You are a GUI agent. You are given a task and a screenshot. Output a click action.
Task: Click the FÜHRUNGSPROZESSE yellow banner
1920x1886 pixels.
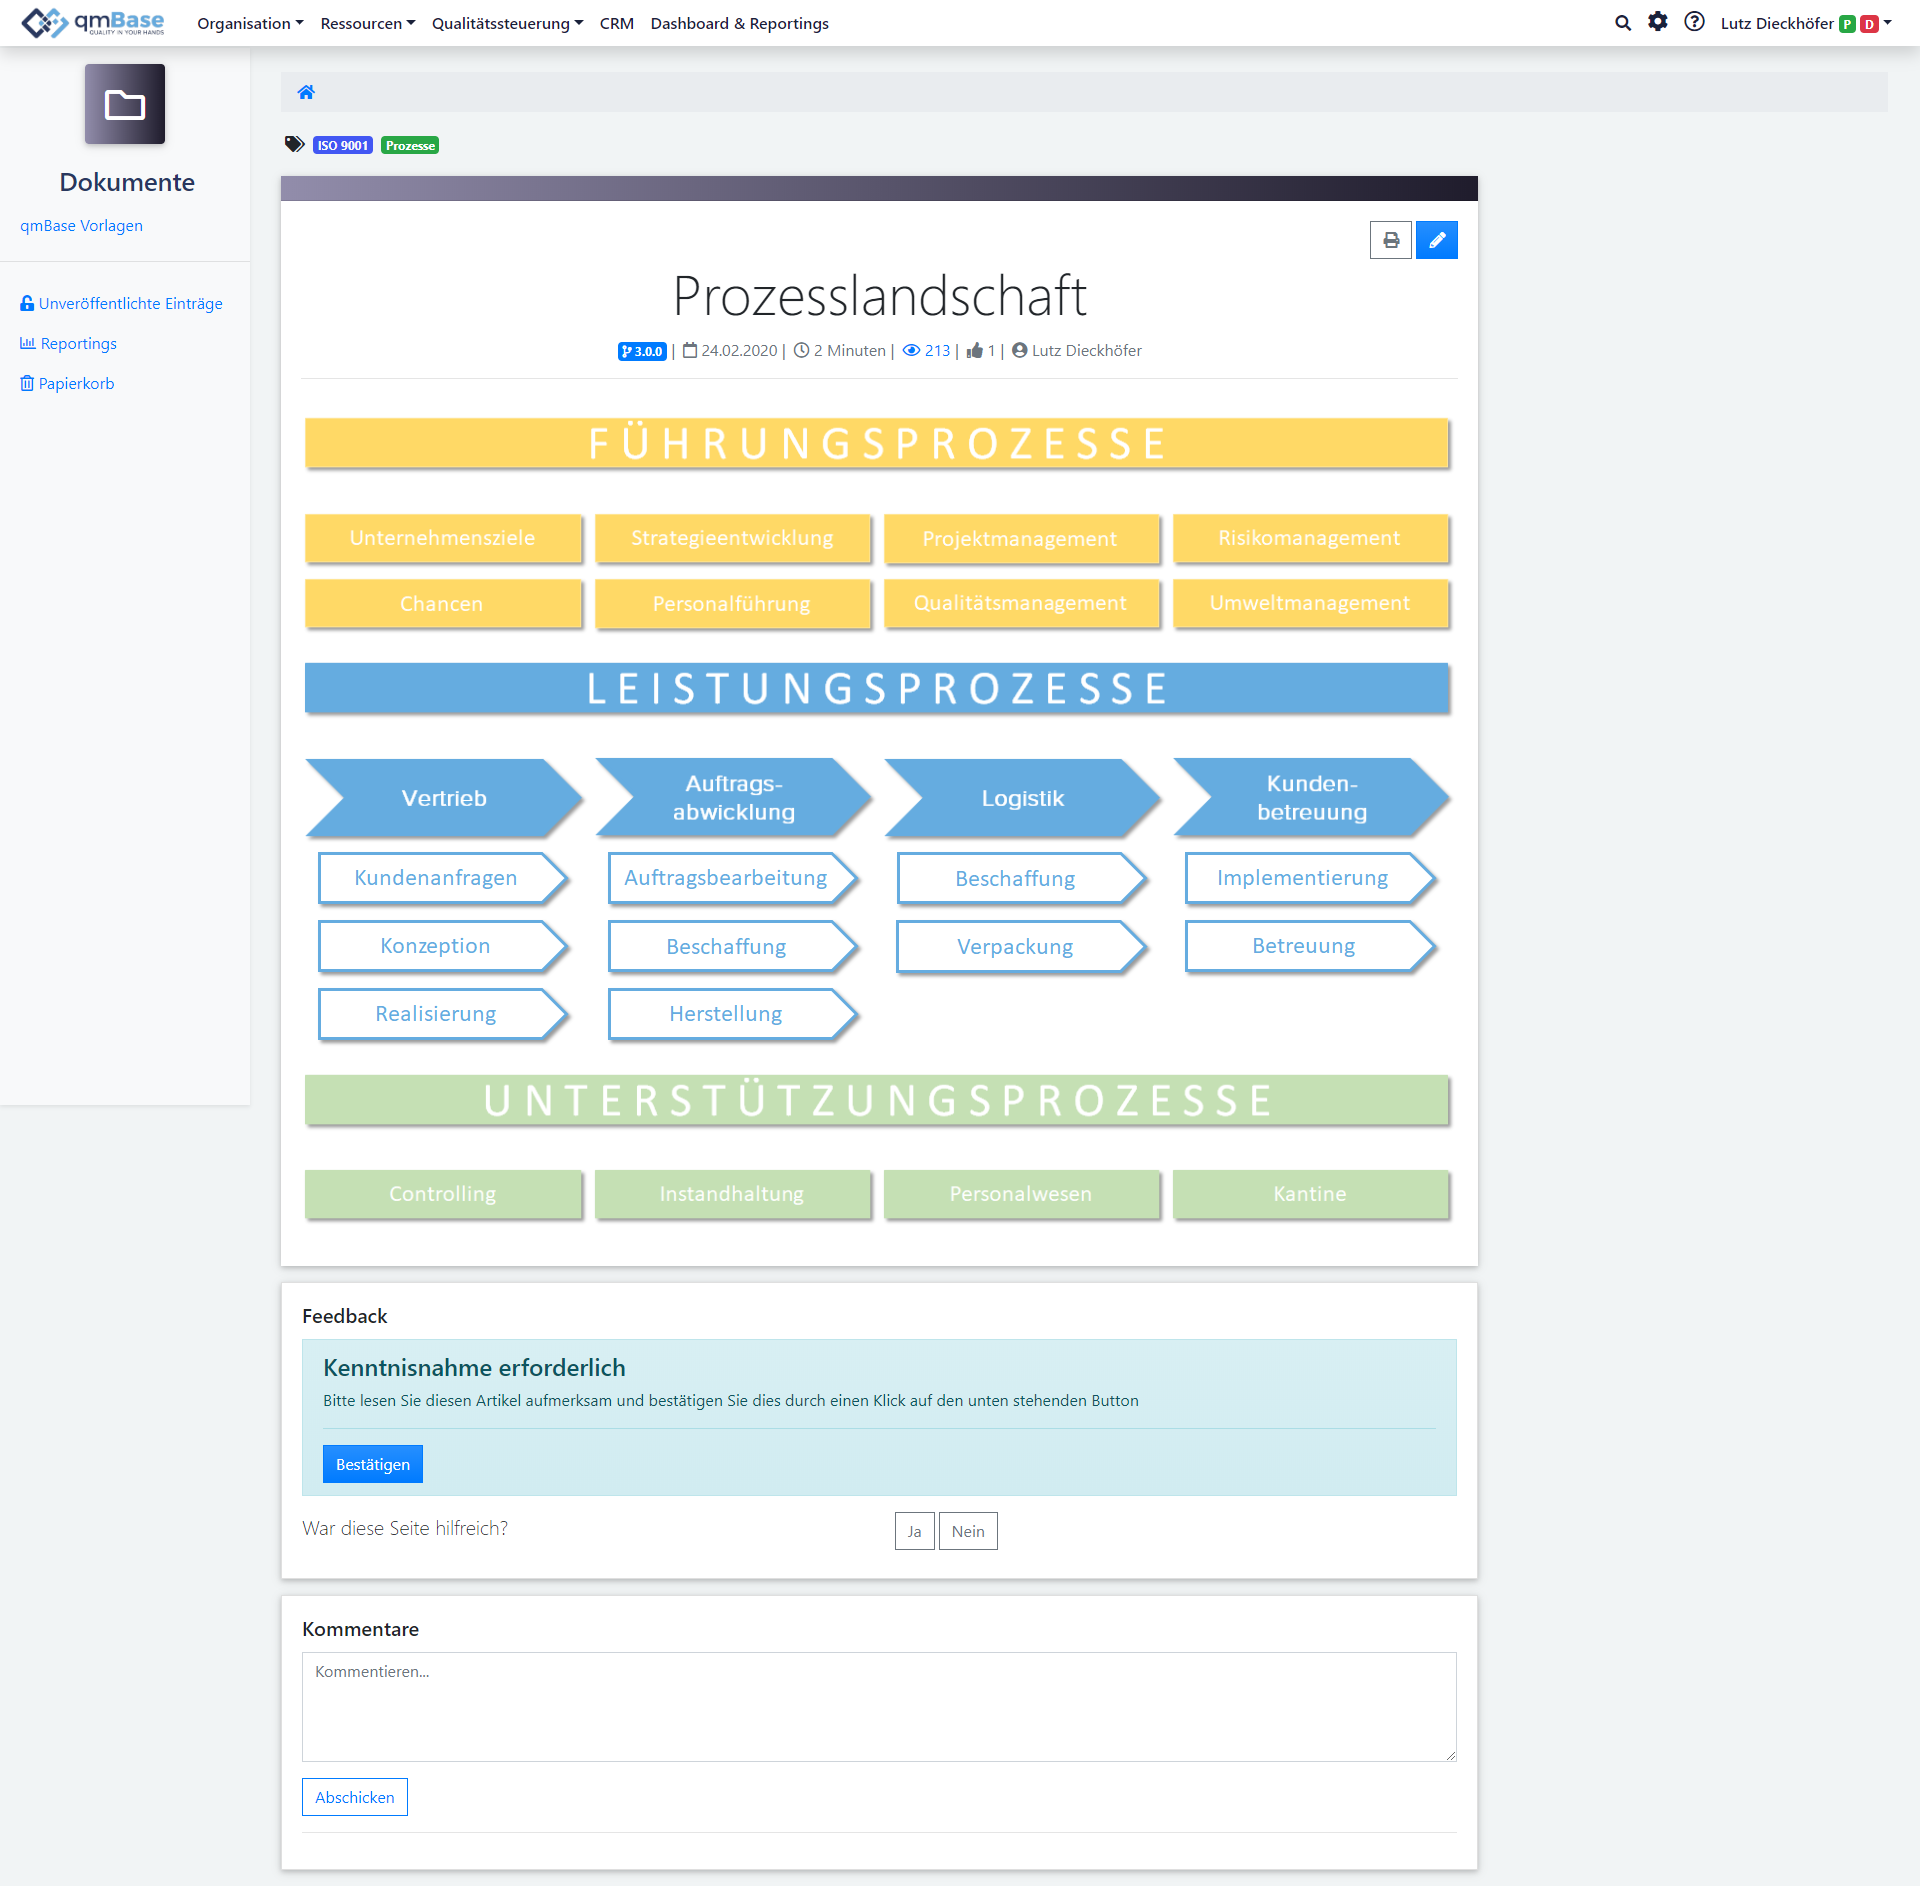point(877,443)
